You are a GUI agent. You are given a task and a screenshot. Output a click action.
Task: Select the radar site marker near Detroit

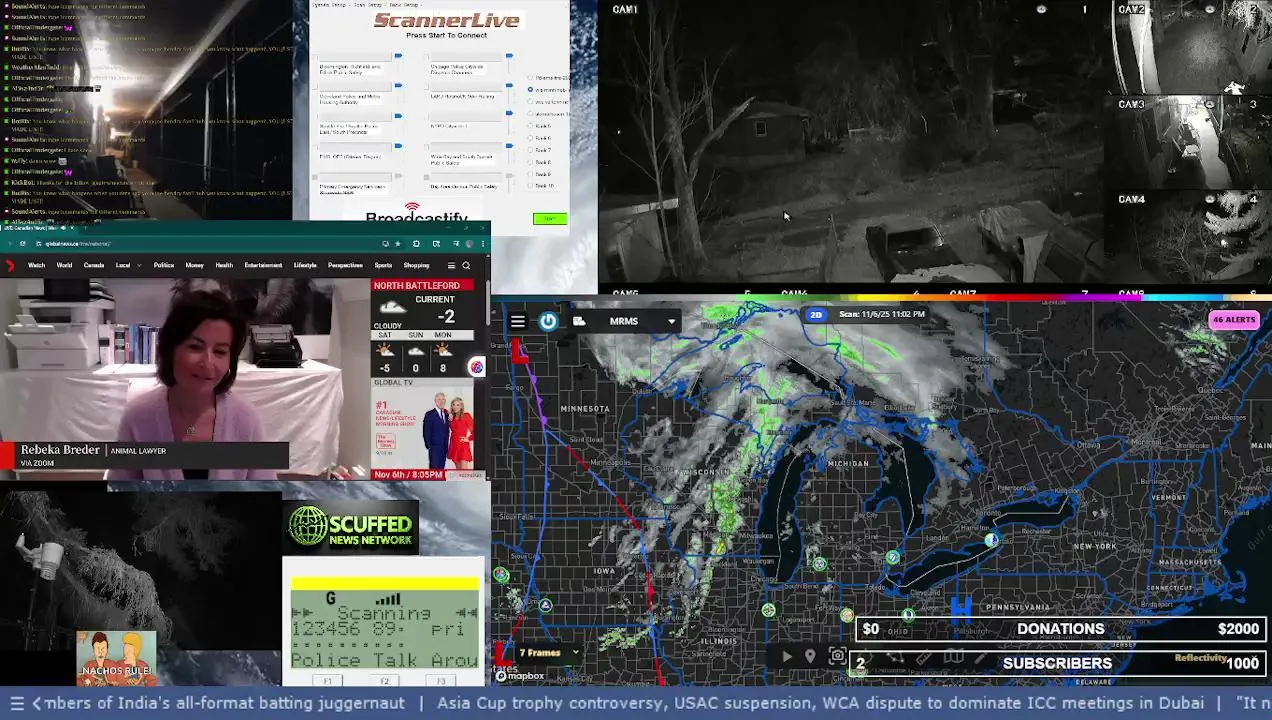coord(892,557)
